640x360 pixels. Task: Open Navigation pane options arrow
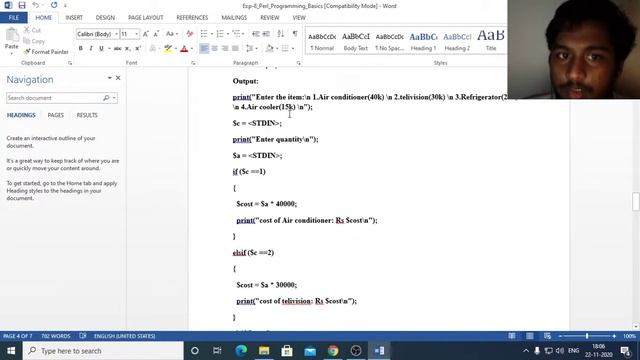pos(109,78)
